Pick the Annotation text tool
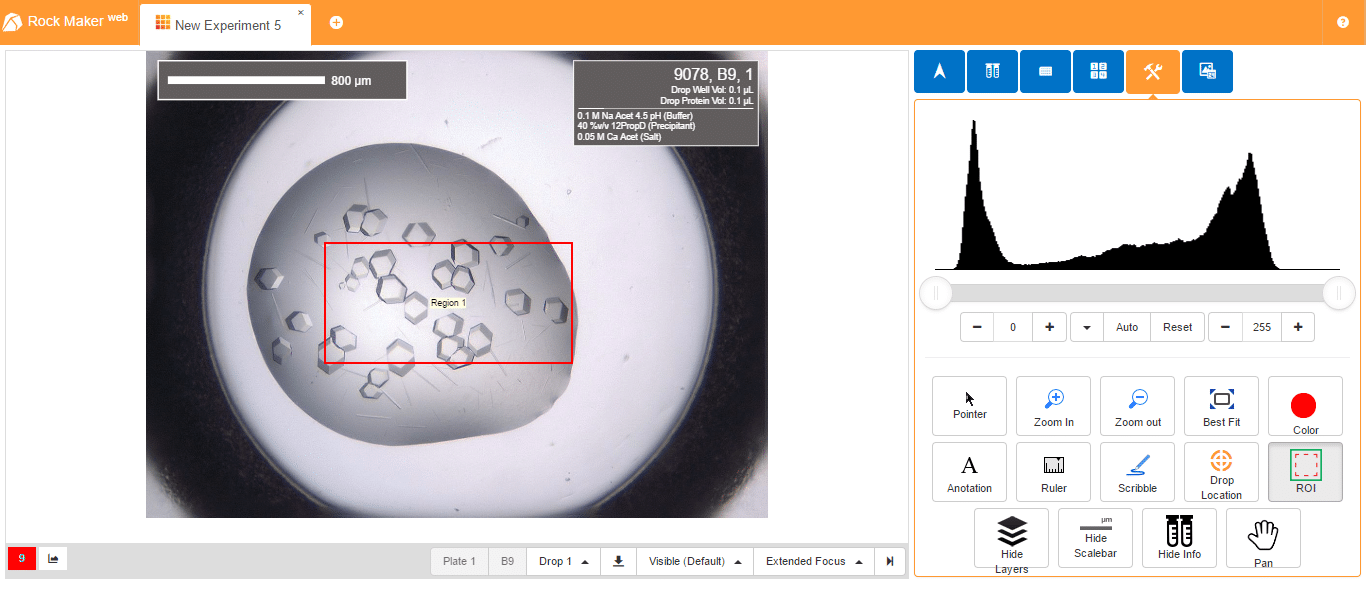Viewport: 1366px width, 589px height. (x=969, y=472)
